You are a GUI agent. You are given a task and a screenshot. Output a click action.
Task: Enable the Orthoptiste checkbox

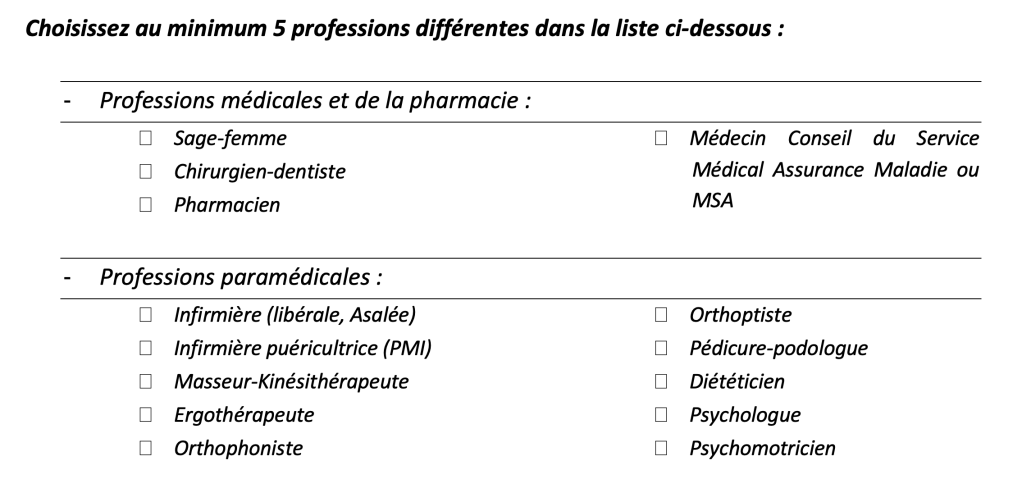(x=661, y=316)
